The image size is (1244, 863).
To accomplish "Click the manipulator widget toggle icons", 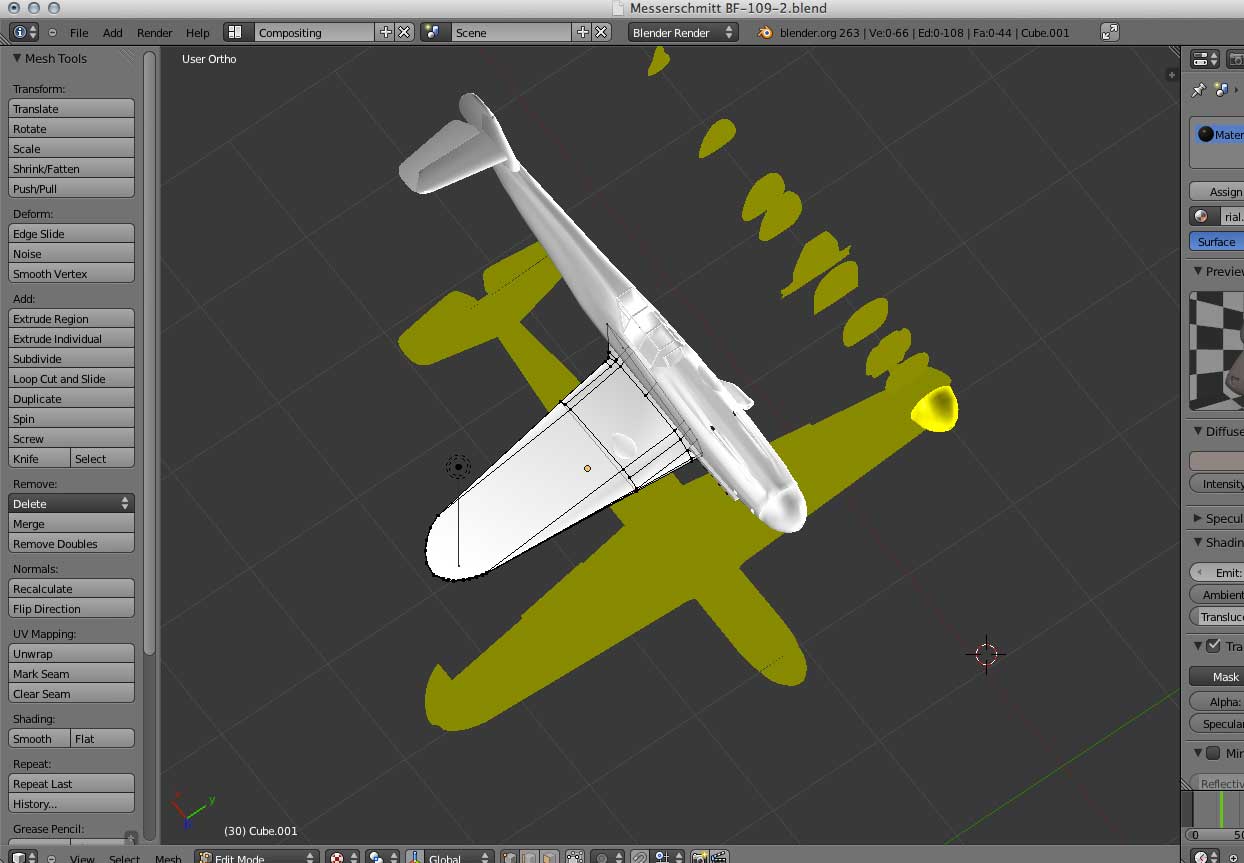I will click(x=530, y=857).
